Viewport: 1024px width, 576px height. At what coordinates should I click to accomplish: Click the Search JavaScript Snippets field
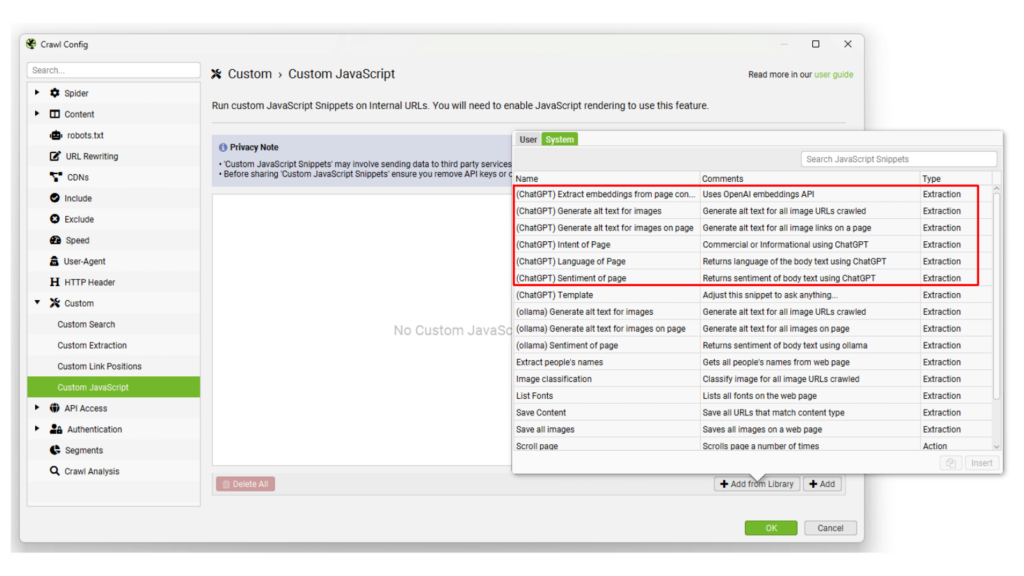(899, 159)
